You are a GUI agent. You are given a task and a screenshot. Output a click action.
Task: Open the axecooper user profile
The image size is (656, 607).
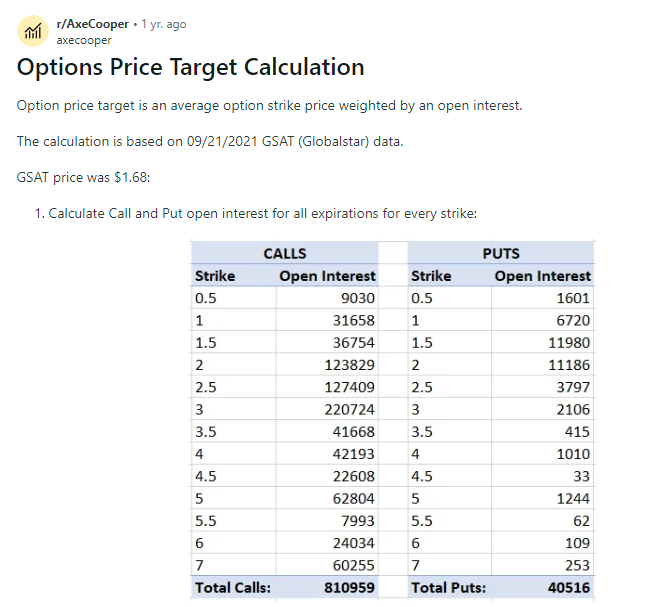(x=84, y=41)
